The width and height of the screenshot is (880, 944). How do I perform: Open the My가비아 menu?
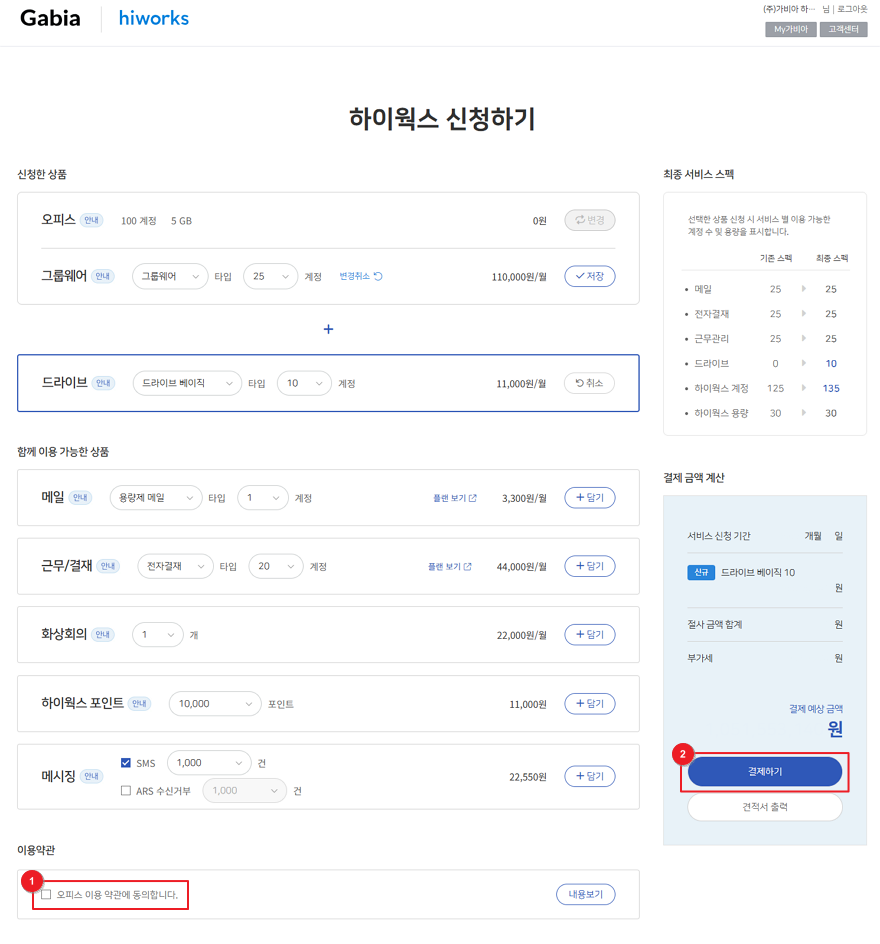coord(790,29)
